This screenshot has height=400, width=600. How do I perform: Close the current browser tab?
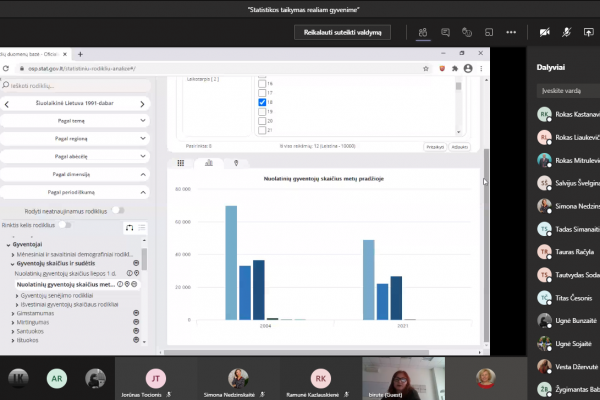pos(65,54)
